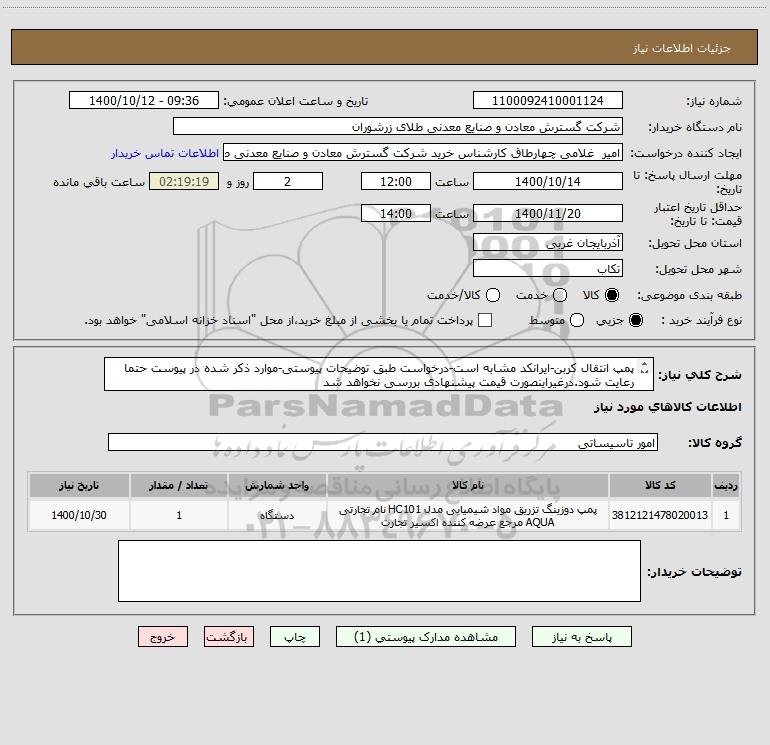This screenshot has width=770, height=745.
Task: Click the announcement date field 1400/10/12 - 09:36
Action: click(144, 100)
